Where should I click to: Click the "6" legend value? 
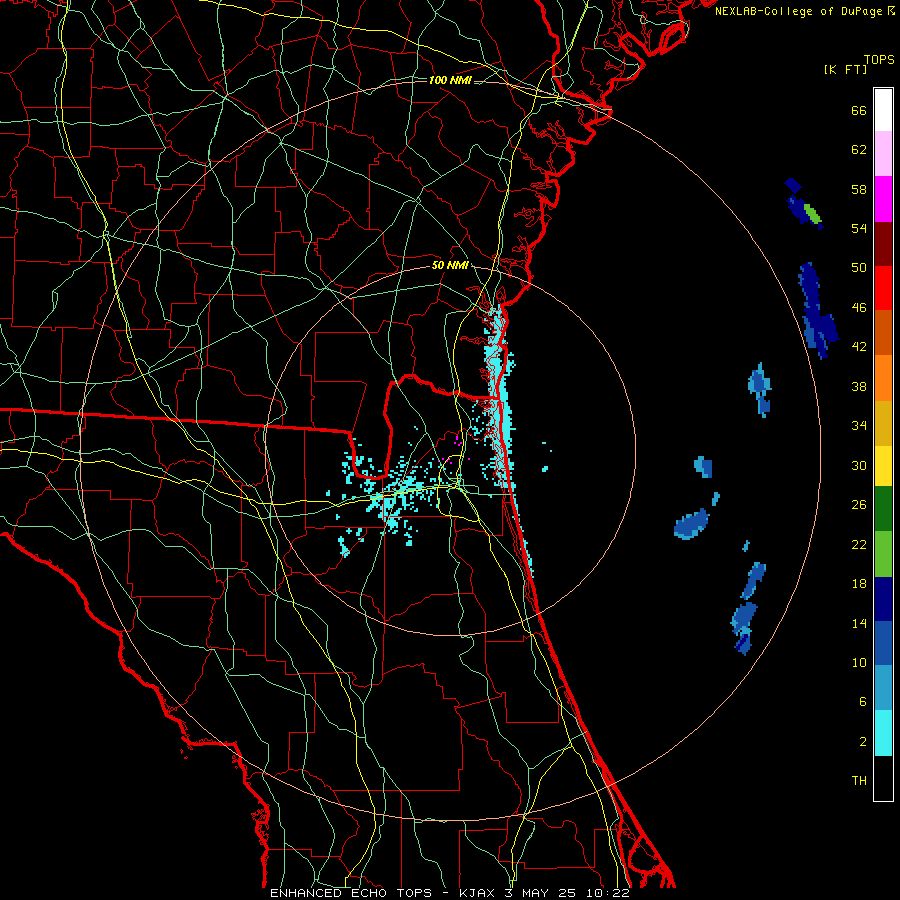coord(863,702)
